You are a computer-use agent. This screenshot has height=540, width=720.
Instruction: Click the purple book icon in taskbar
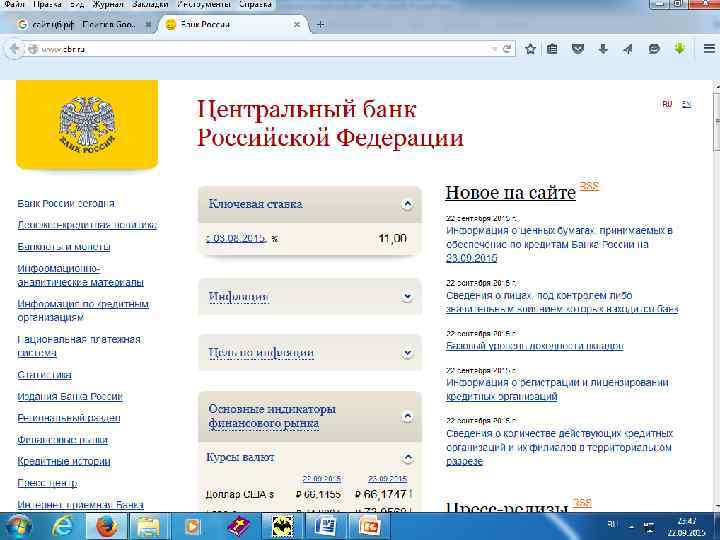coord(238,526)
